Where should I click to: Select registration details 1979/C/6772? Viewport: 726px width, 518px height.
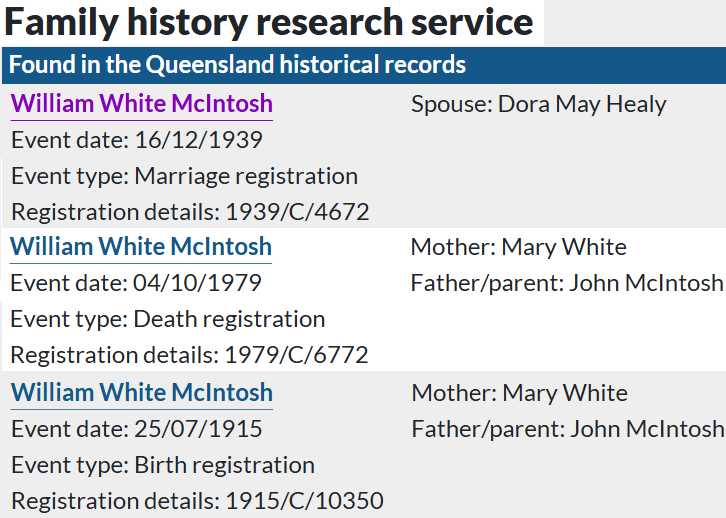tap(297, 355)
